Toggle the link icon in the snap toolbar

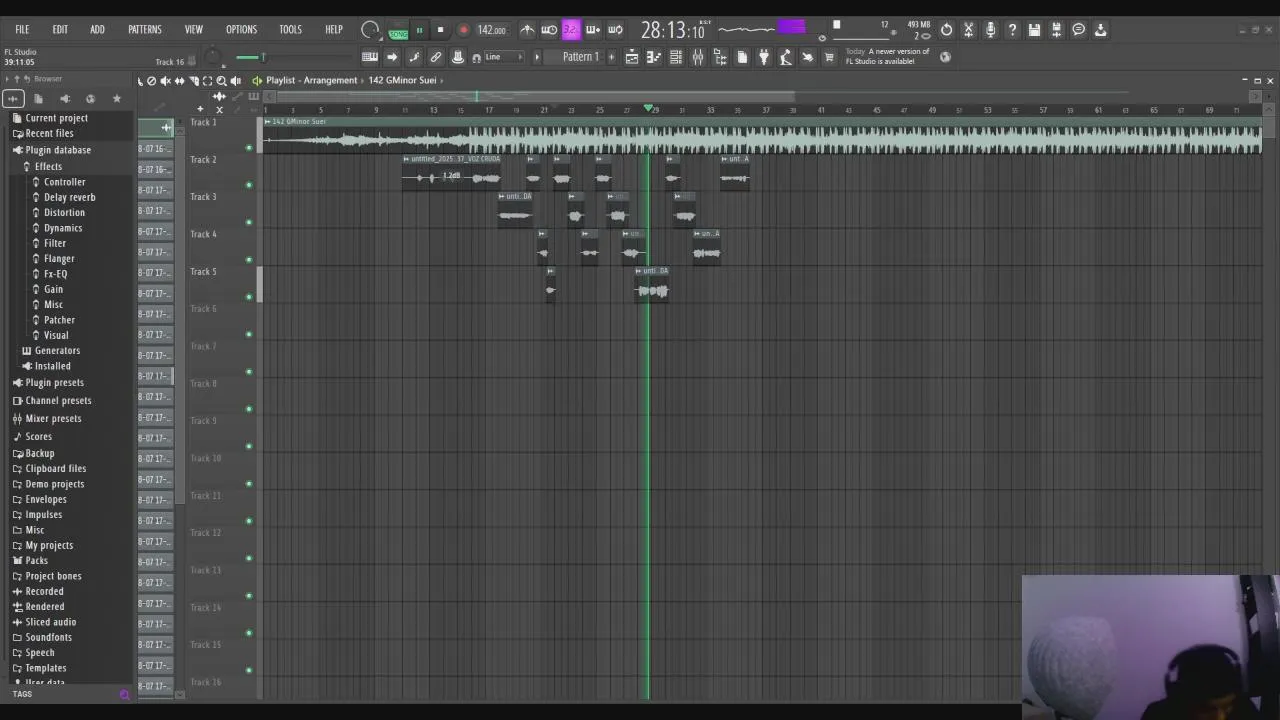point(436,57)
